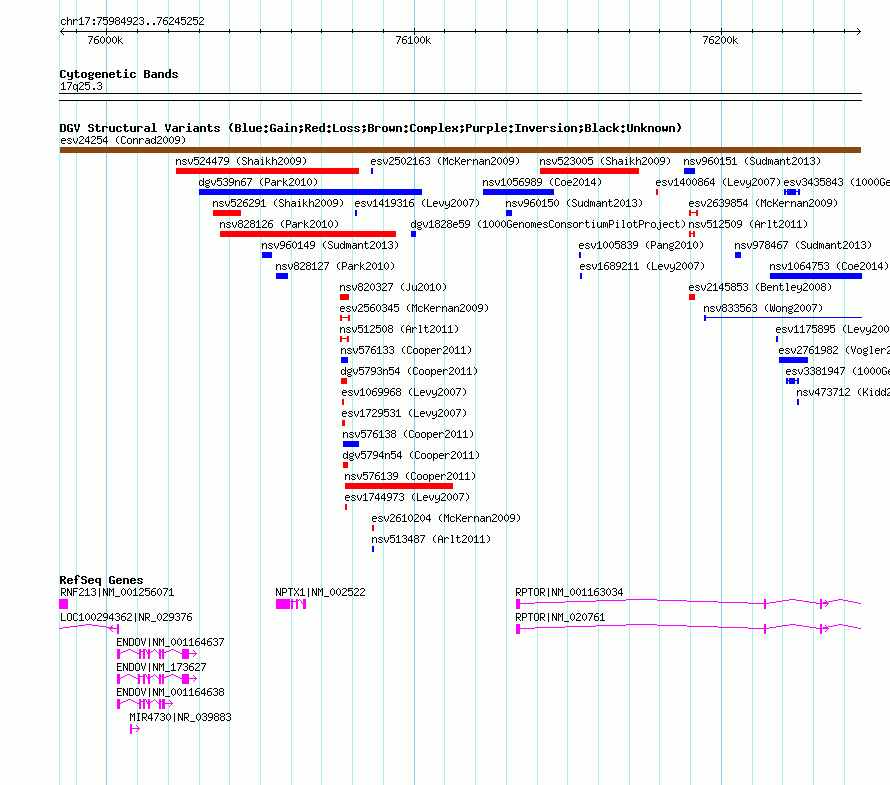The height and width of the screenshot is (785, 890).
Task: Open the nsv960149 (Sudmant2013) label
Action: (x=330, y=245)
